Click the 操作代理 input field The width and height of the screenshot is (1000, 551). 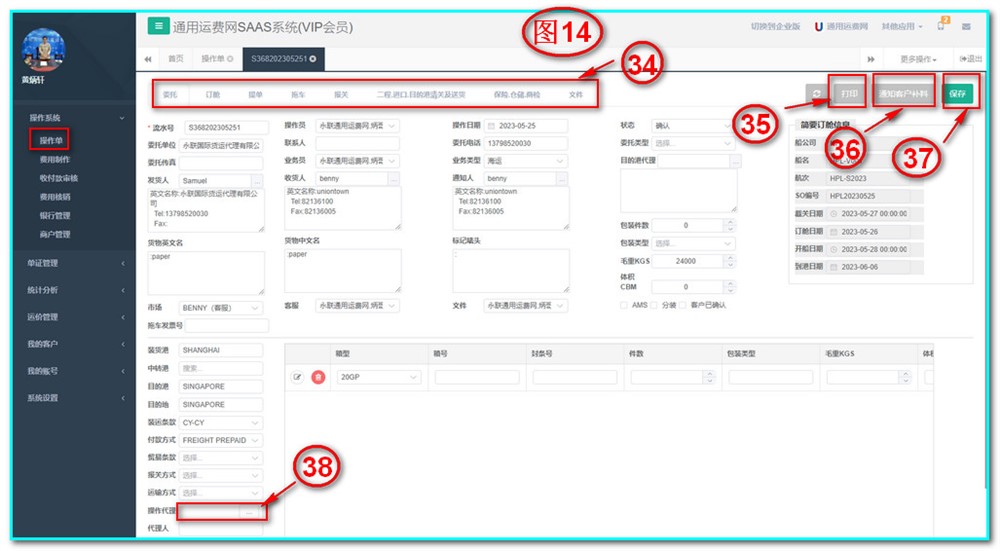point(210,511)
